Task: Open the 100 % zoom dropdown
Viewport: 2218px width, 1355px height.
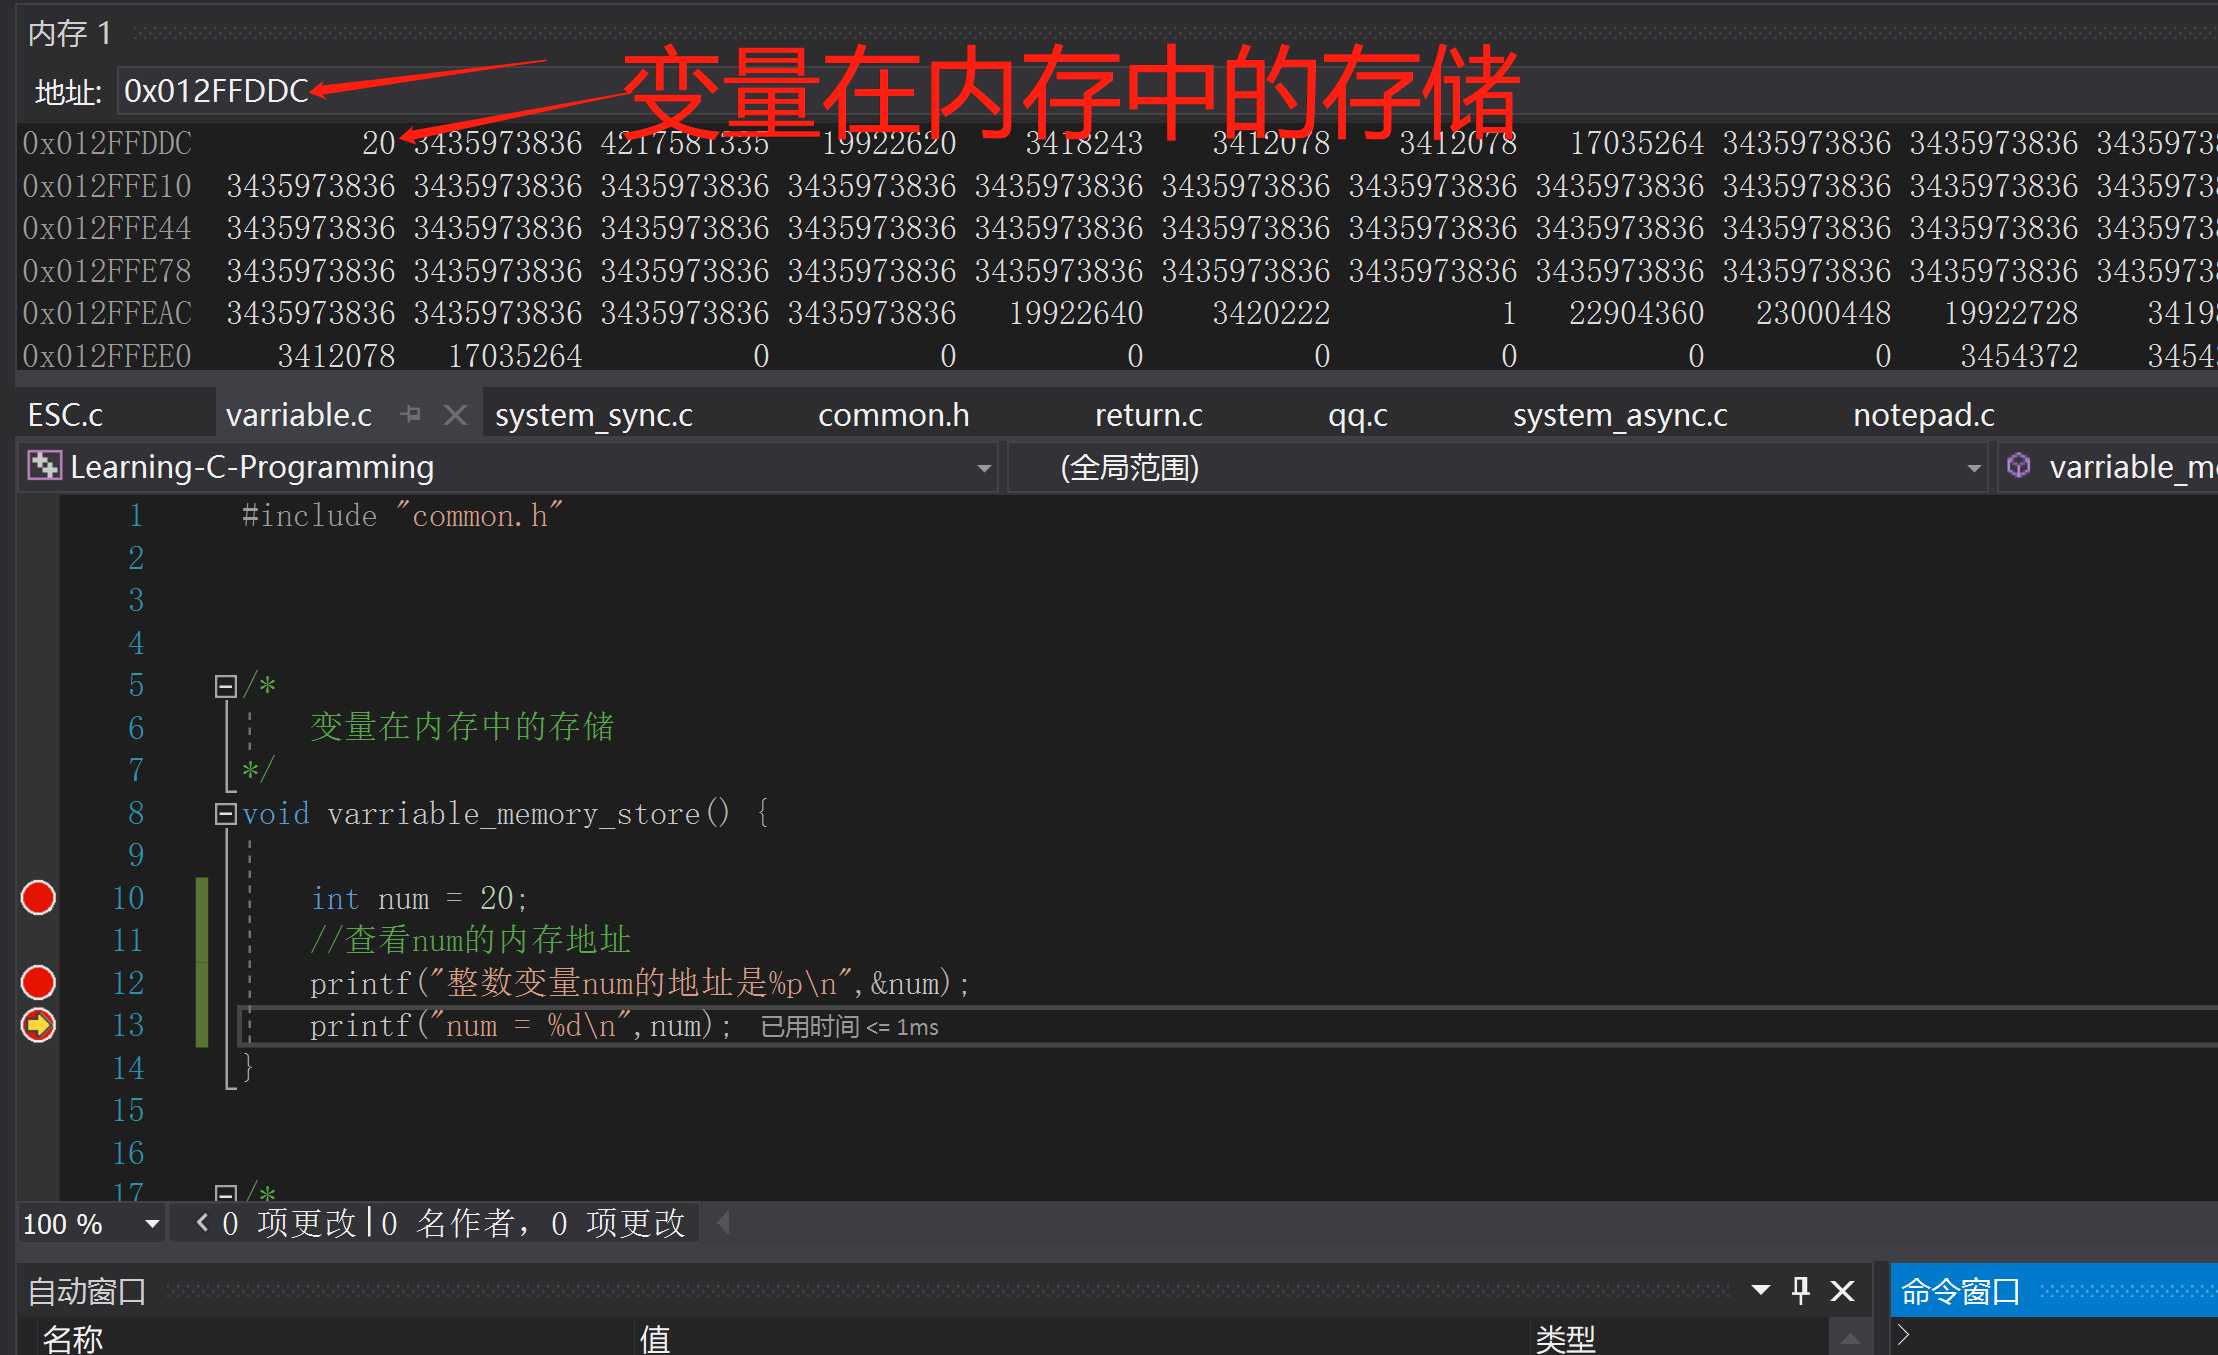Action: (x=152, y=1224)
